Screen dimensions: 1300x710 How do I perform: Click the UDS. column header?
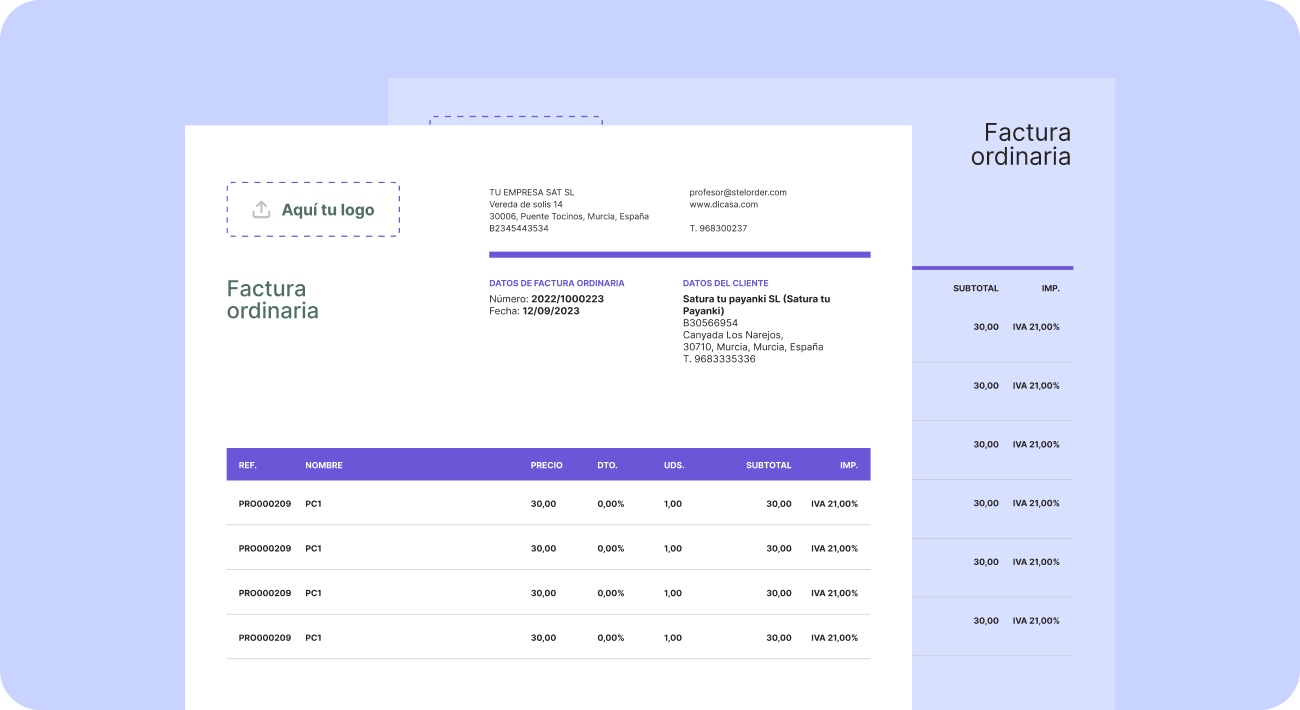click(673, 465)
